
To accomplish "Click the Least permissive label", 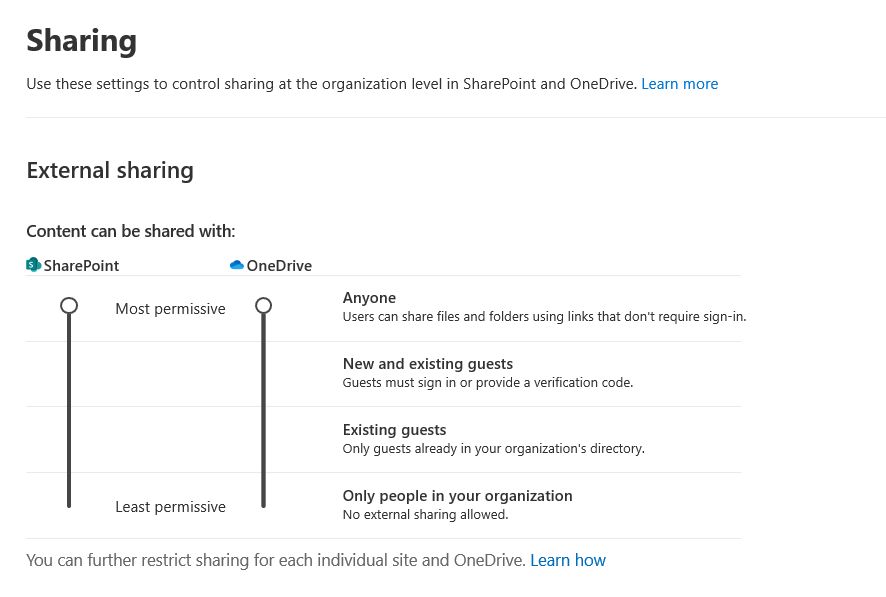I will click(170, 507).
